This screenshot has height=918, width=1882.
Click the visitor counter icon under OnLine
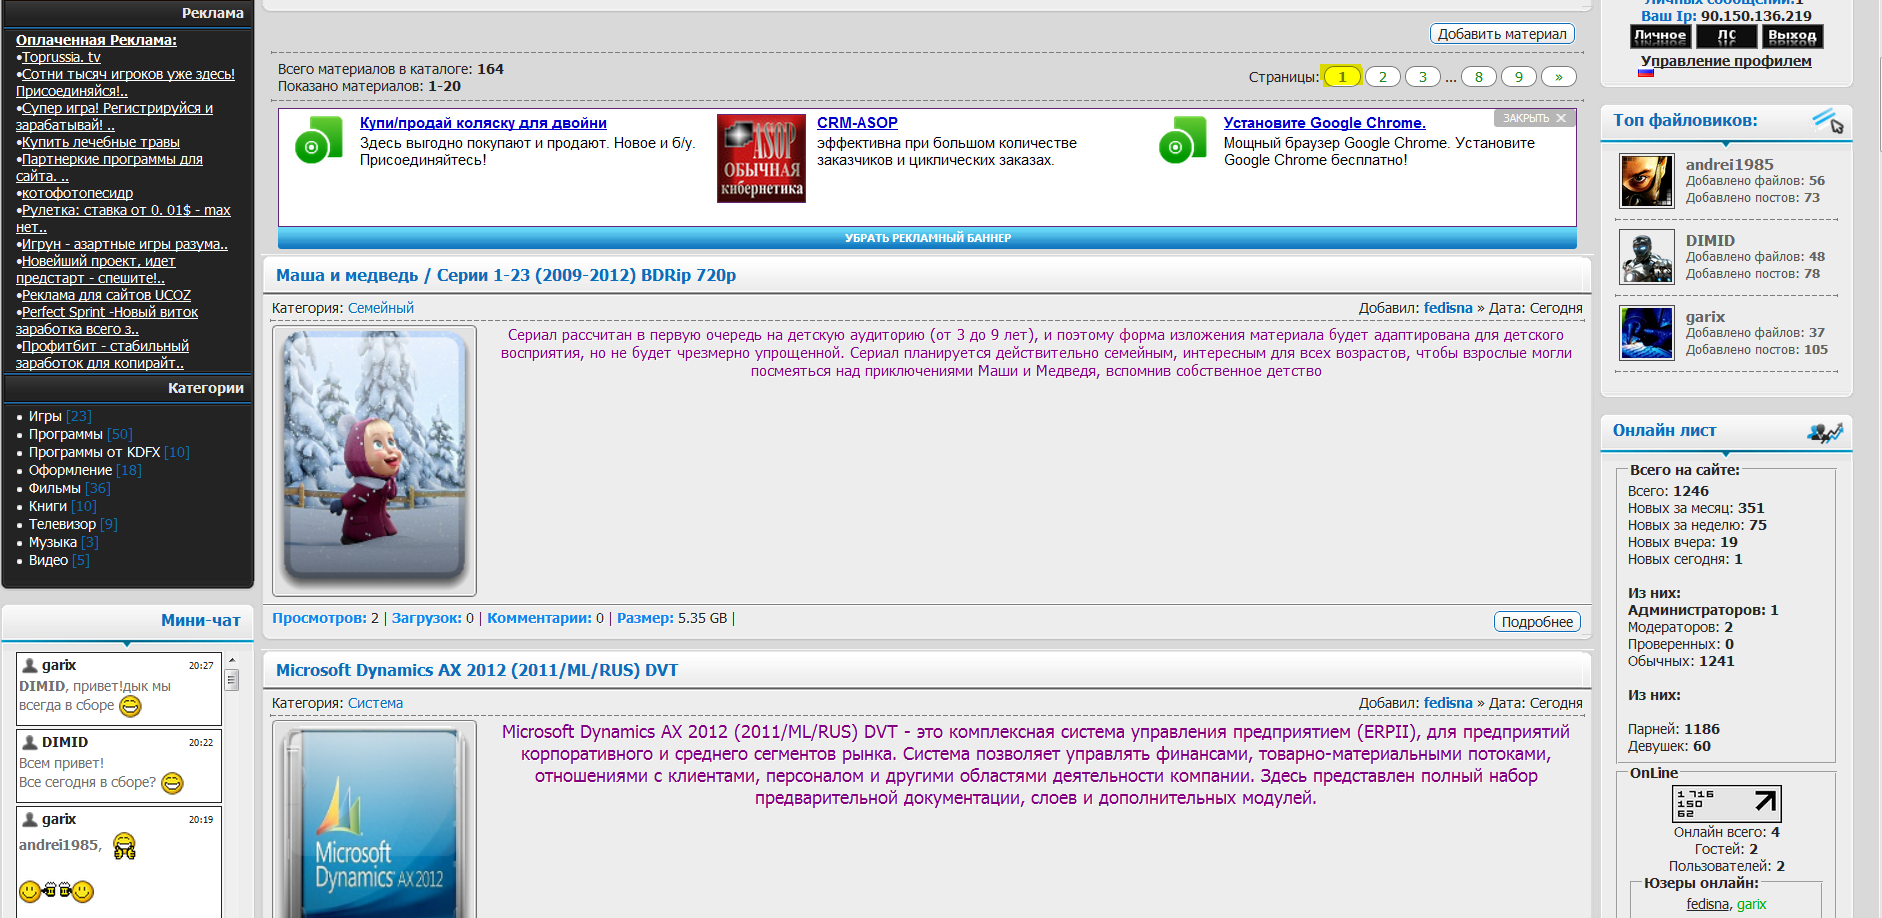pyautogui.click(x=1727, y=804)
